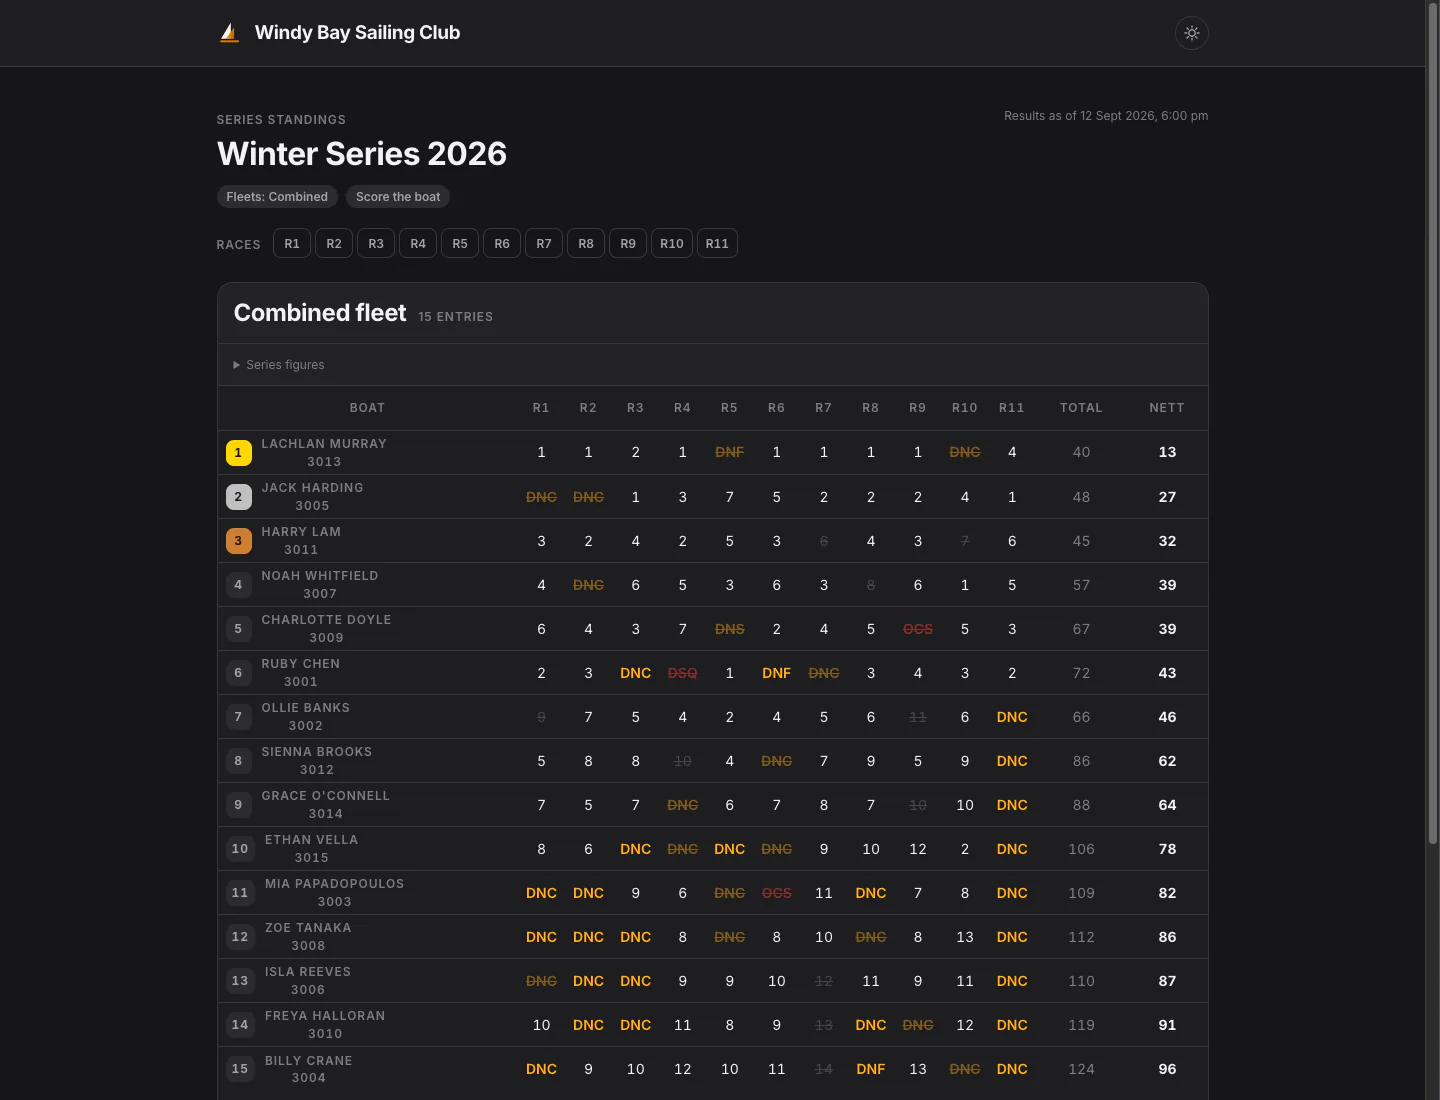Image resolution: width=1440 pixels, height=1100 pixels.
Task: Select the R6 race button
Action: 502,244
